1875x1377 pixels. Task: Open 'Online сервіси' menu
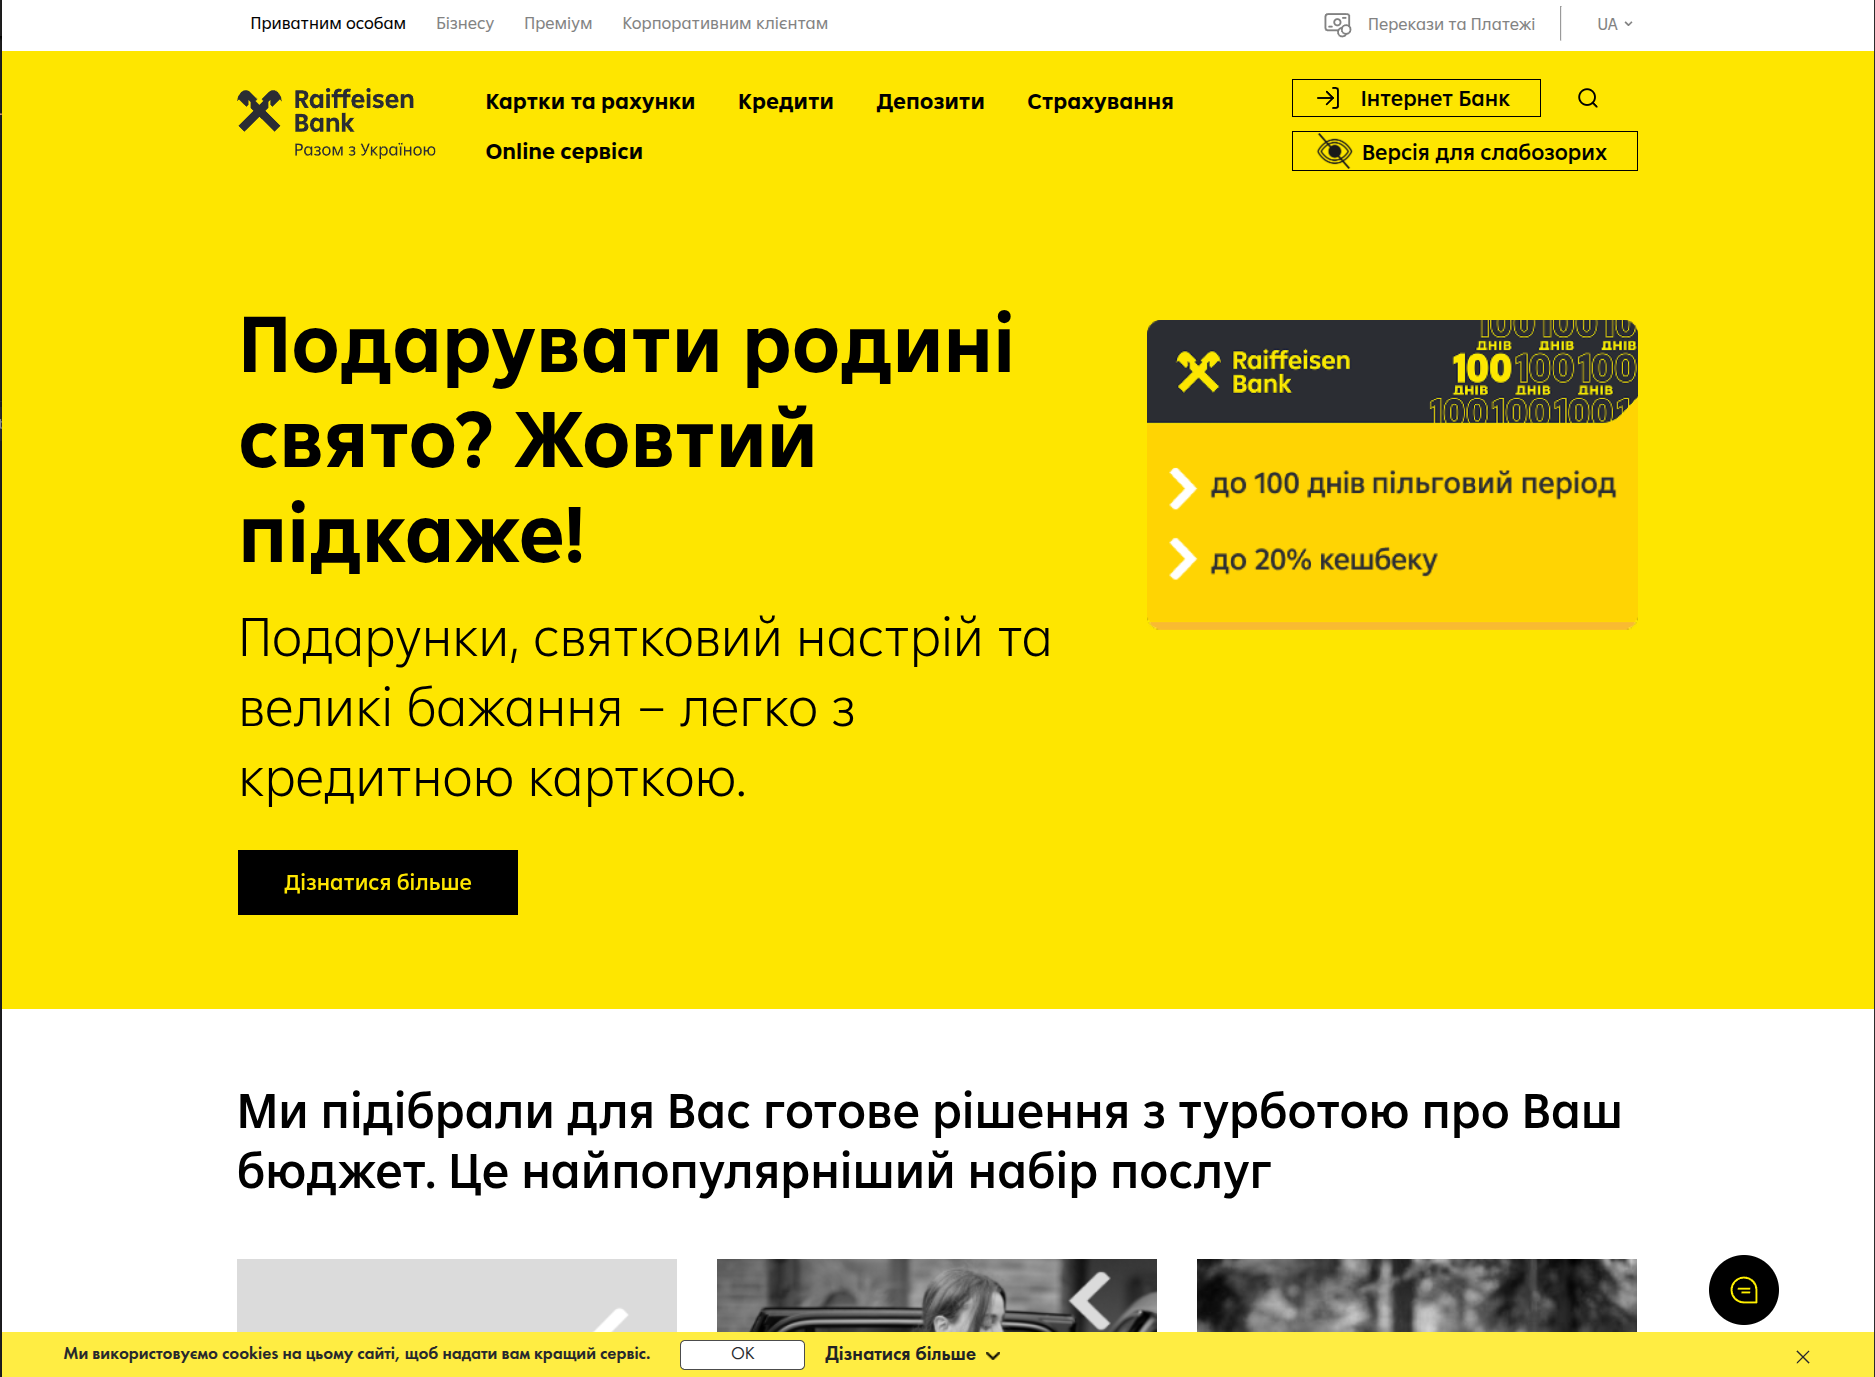[564, 152]
